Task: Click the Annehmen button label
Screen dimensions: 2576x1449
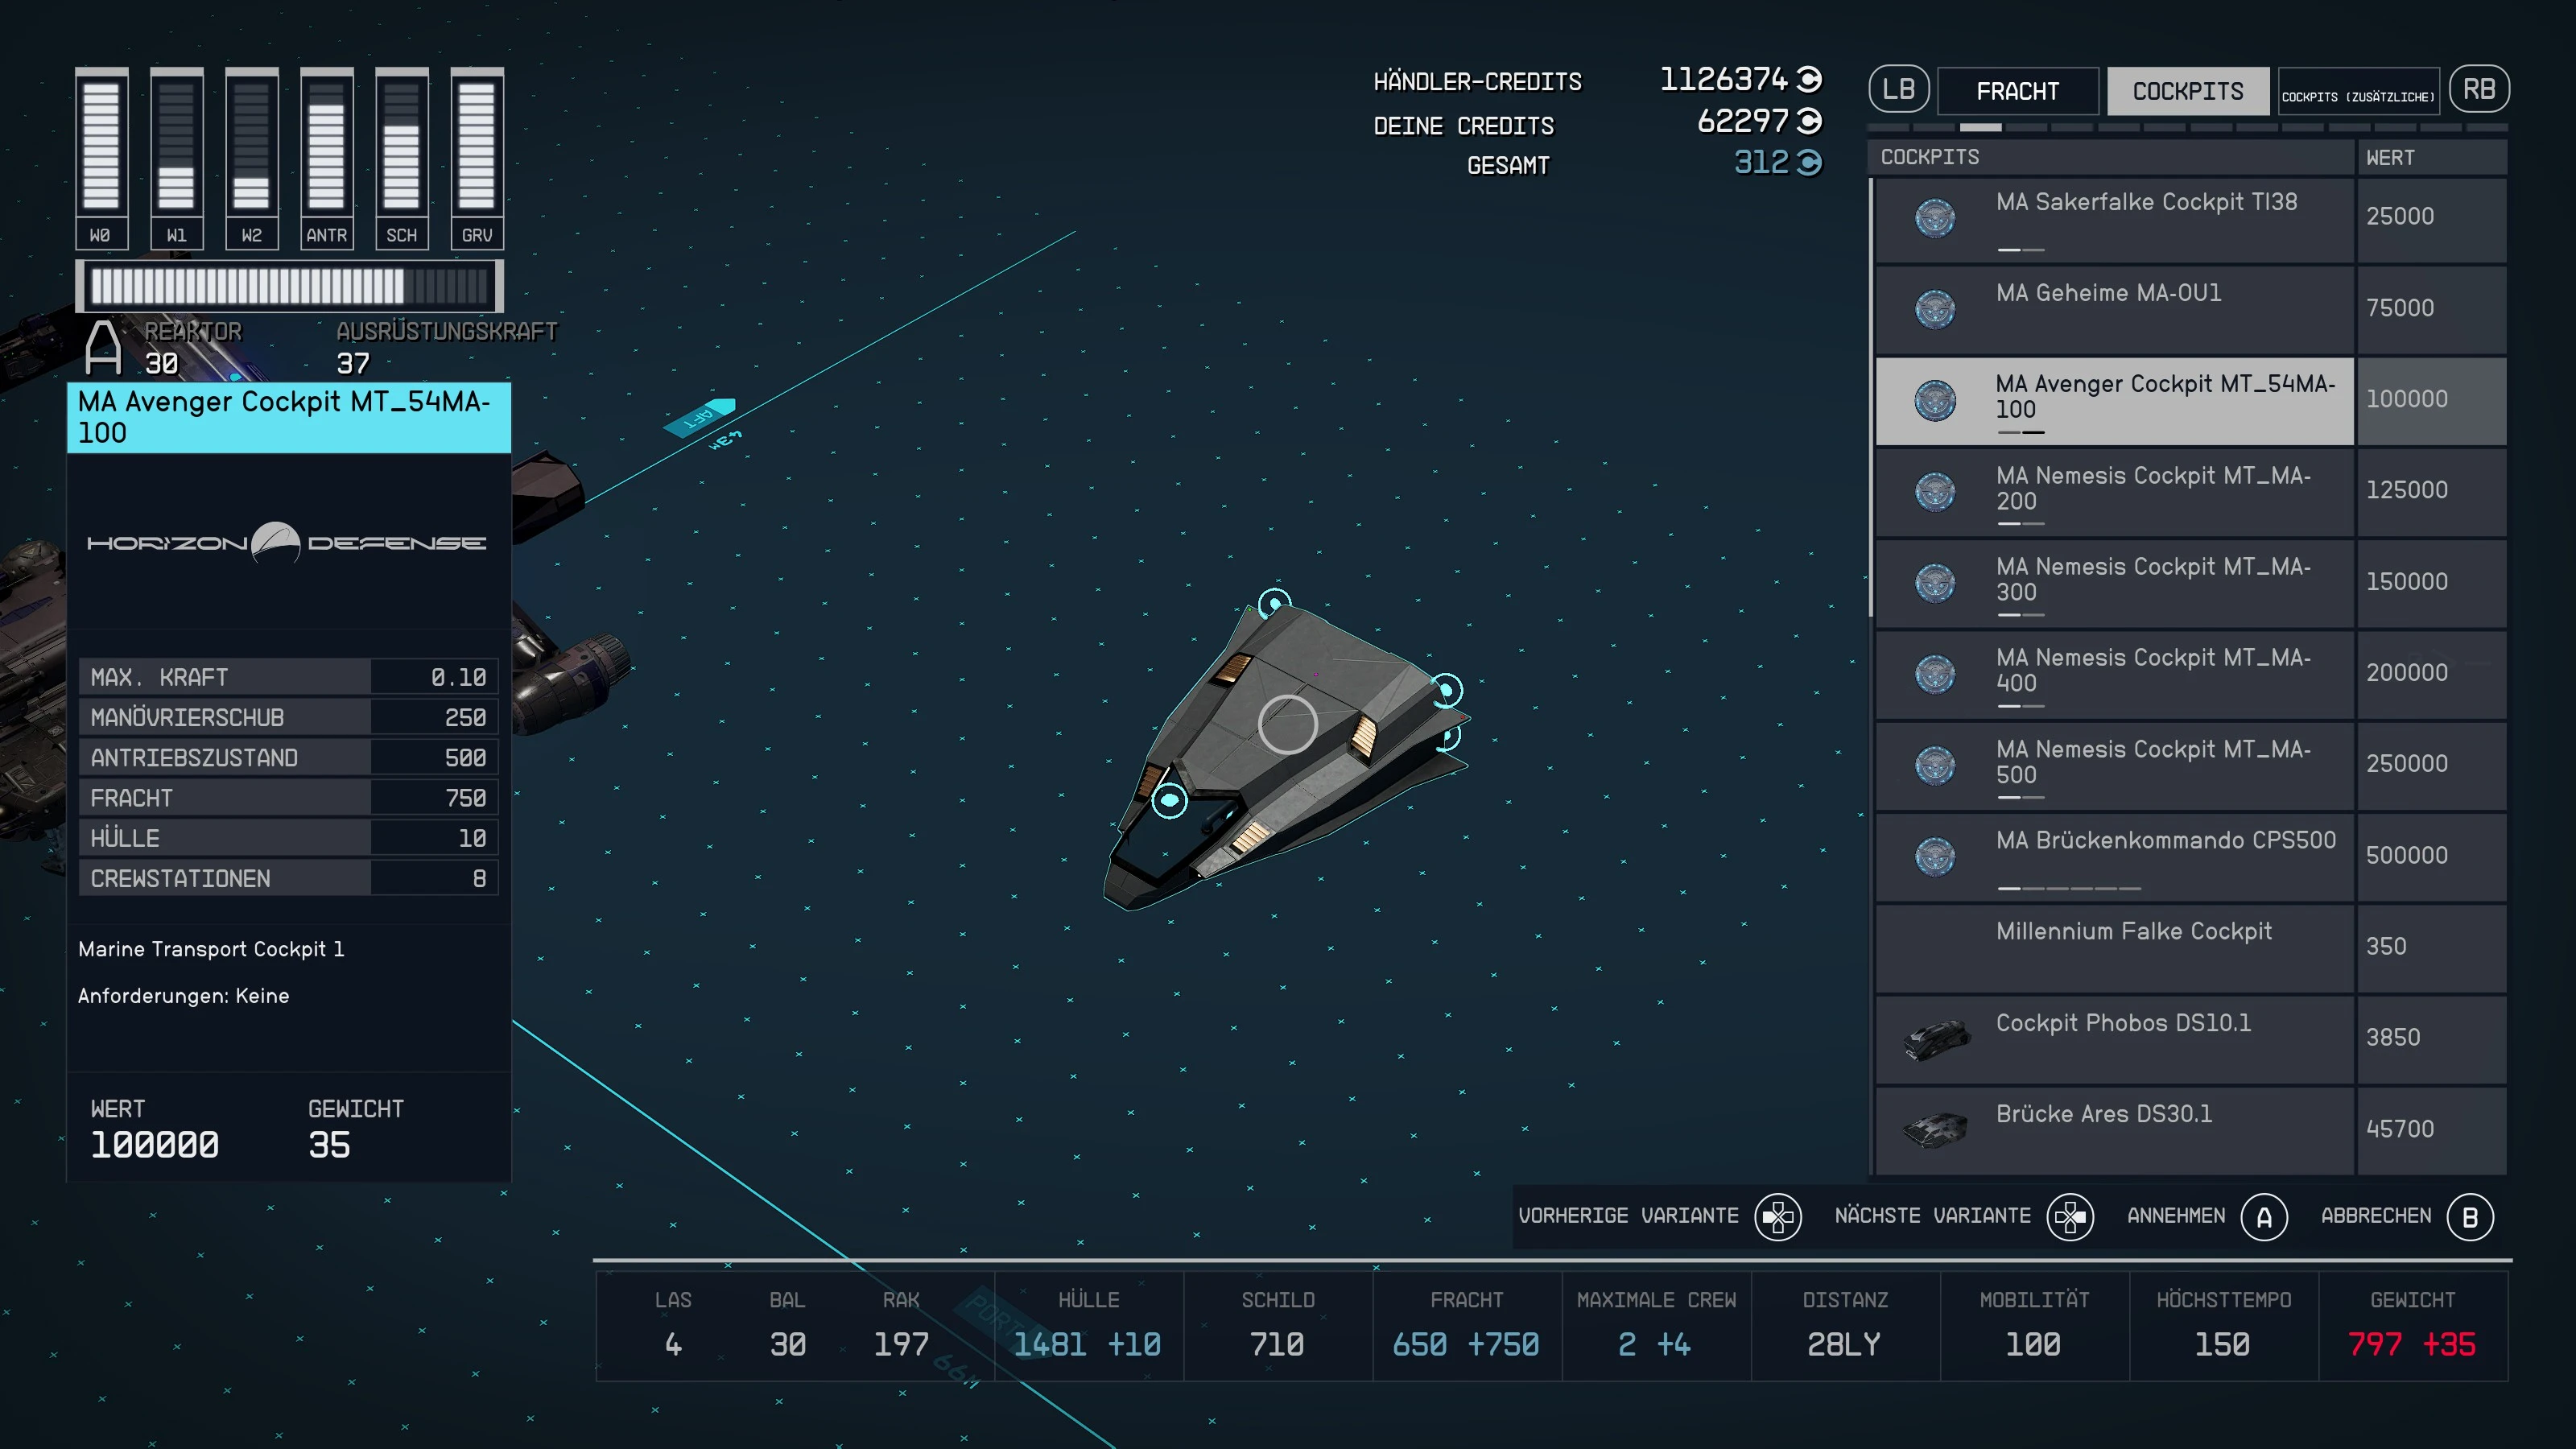Action: [x=2176, y=1216]
